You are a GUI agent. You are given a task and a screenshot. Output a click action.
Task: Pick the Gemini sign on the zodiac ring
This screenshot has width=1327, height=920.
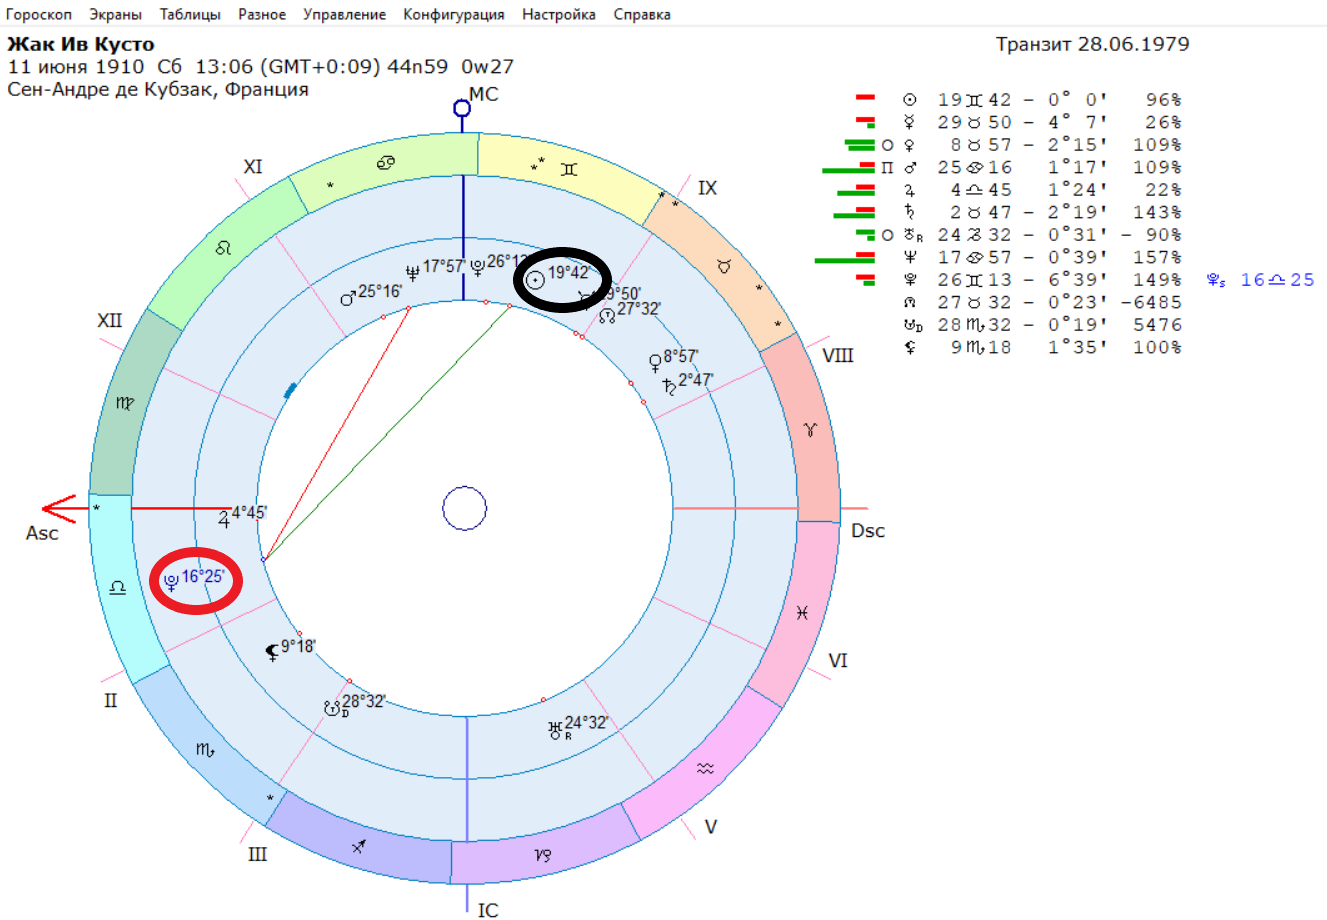point(569,169)
